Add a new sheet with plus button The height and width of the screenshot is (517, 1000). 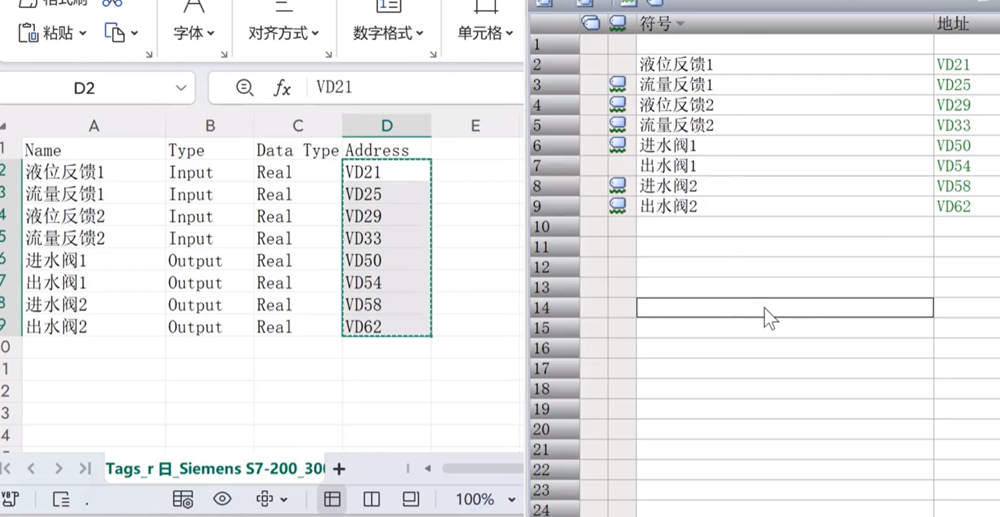click(339, 468)
